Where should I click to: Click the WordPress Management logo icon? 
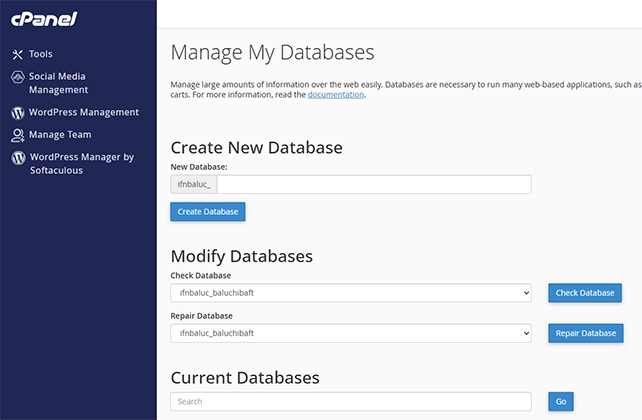coord(18,113)
